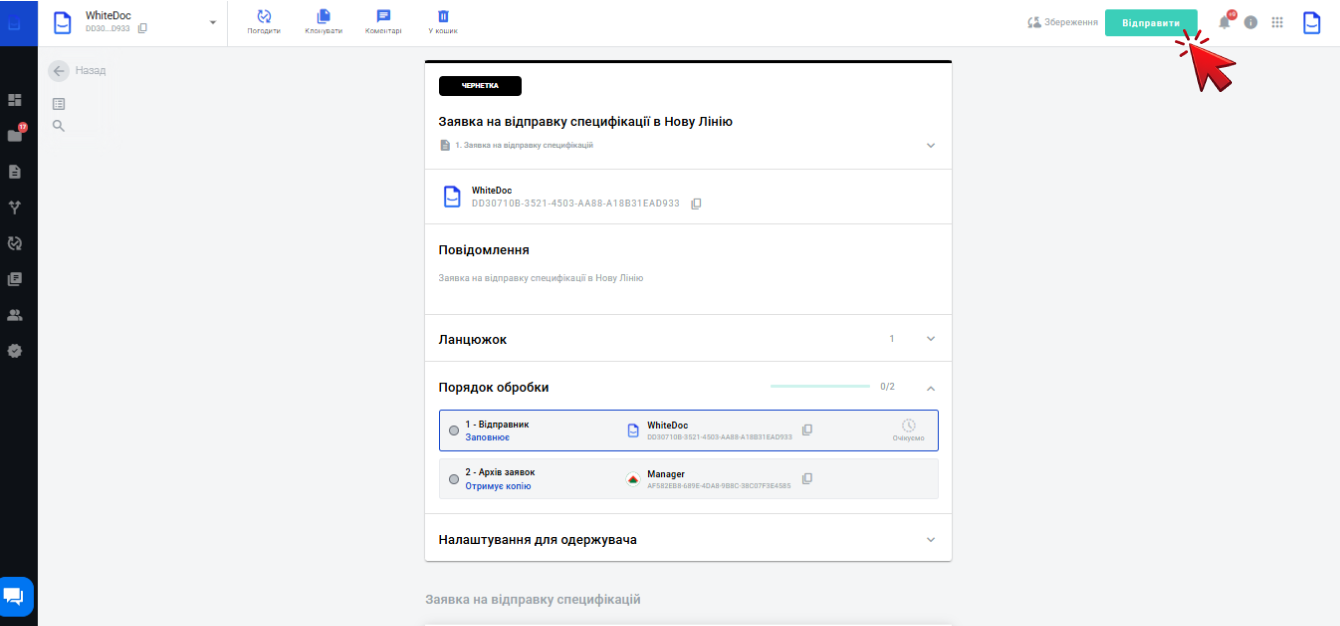Click the Заявка на відправку специфікацій heading below the card
Viewport: 1340px width, 626px height.
click(x=533, y=599)
